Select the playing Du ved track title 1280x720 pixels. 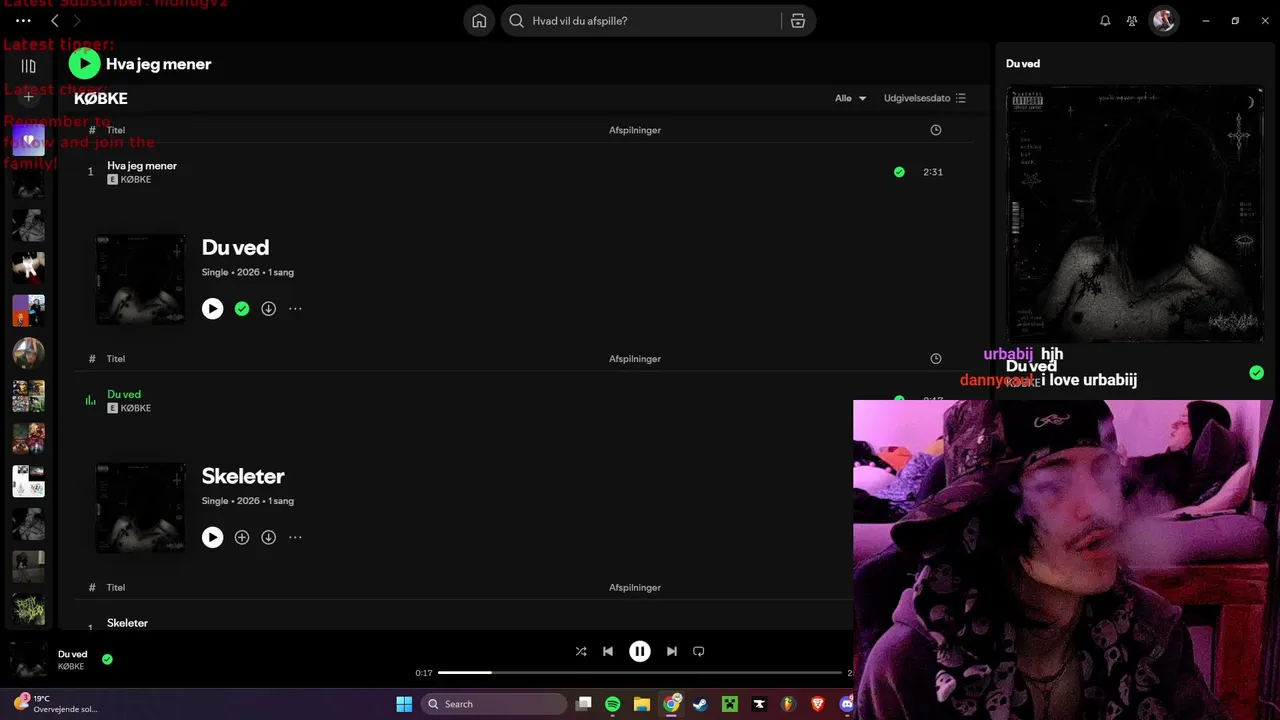[124, 394]
